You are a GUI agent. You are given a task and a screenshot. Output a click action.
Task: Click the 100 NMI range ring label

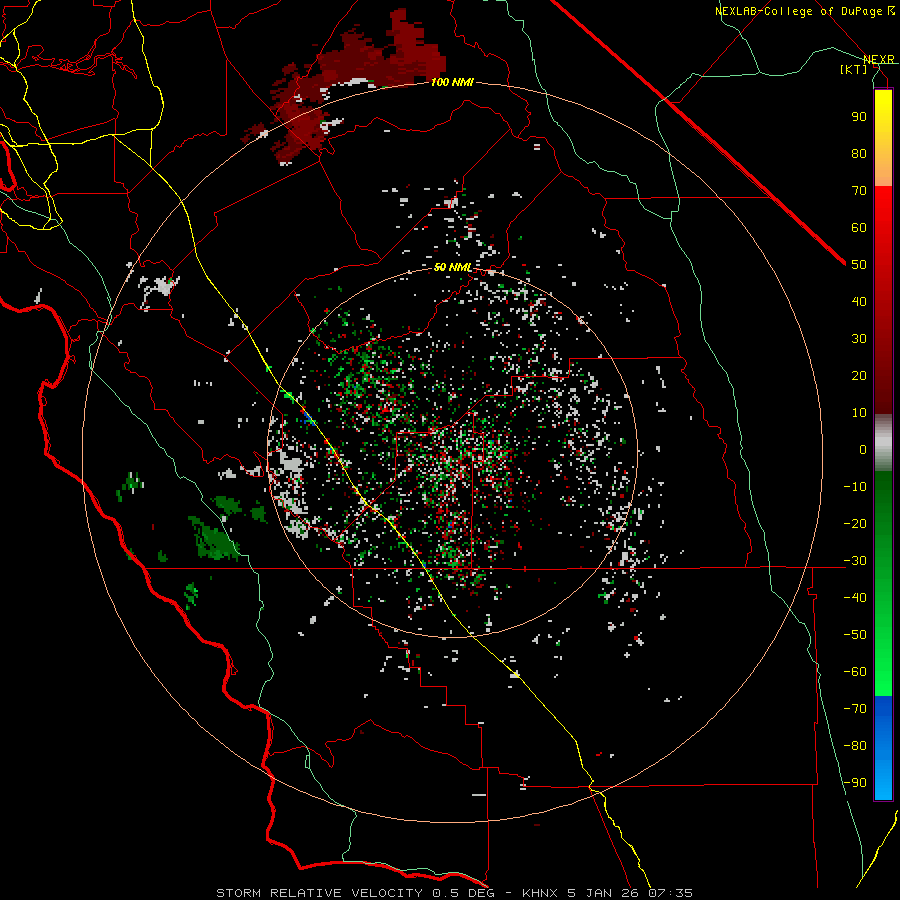point(452,83)
